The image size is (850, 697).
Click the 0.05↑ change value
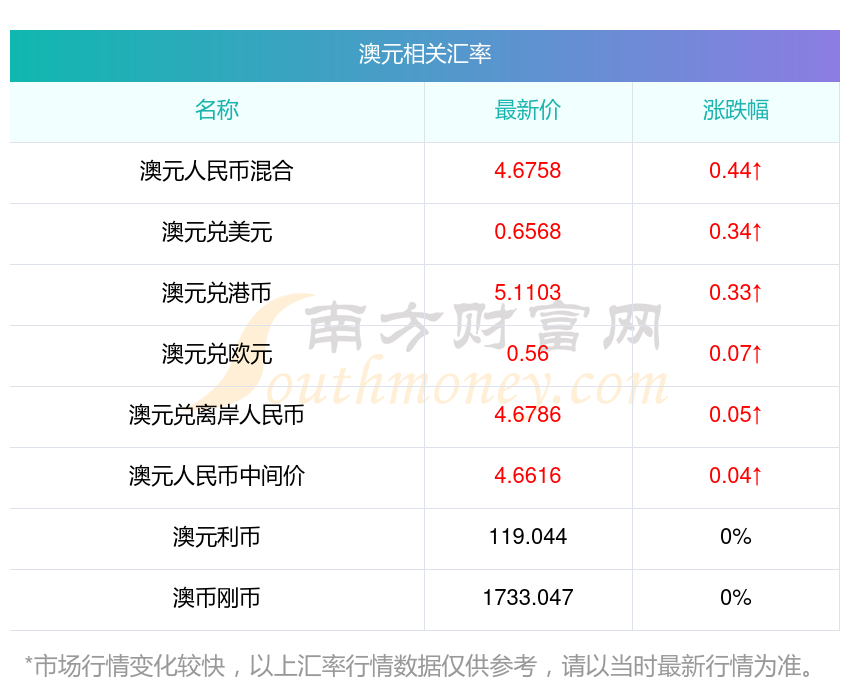click(x=736, y=415)
